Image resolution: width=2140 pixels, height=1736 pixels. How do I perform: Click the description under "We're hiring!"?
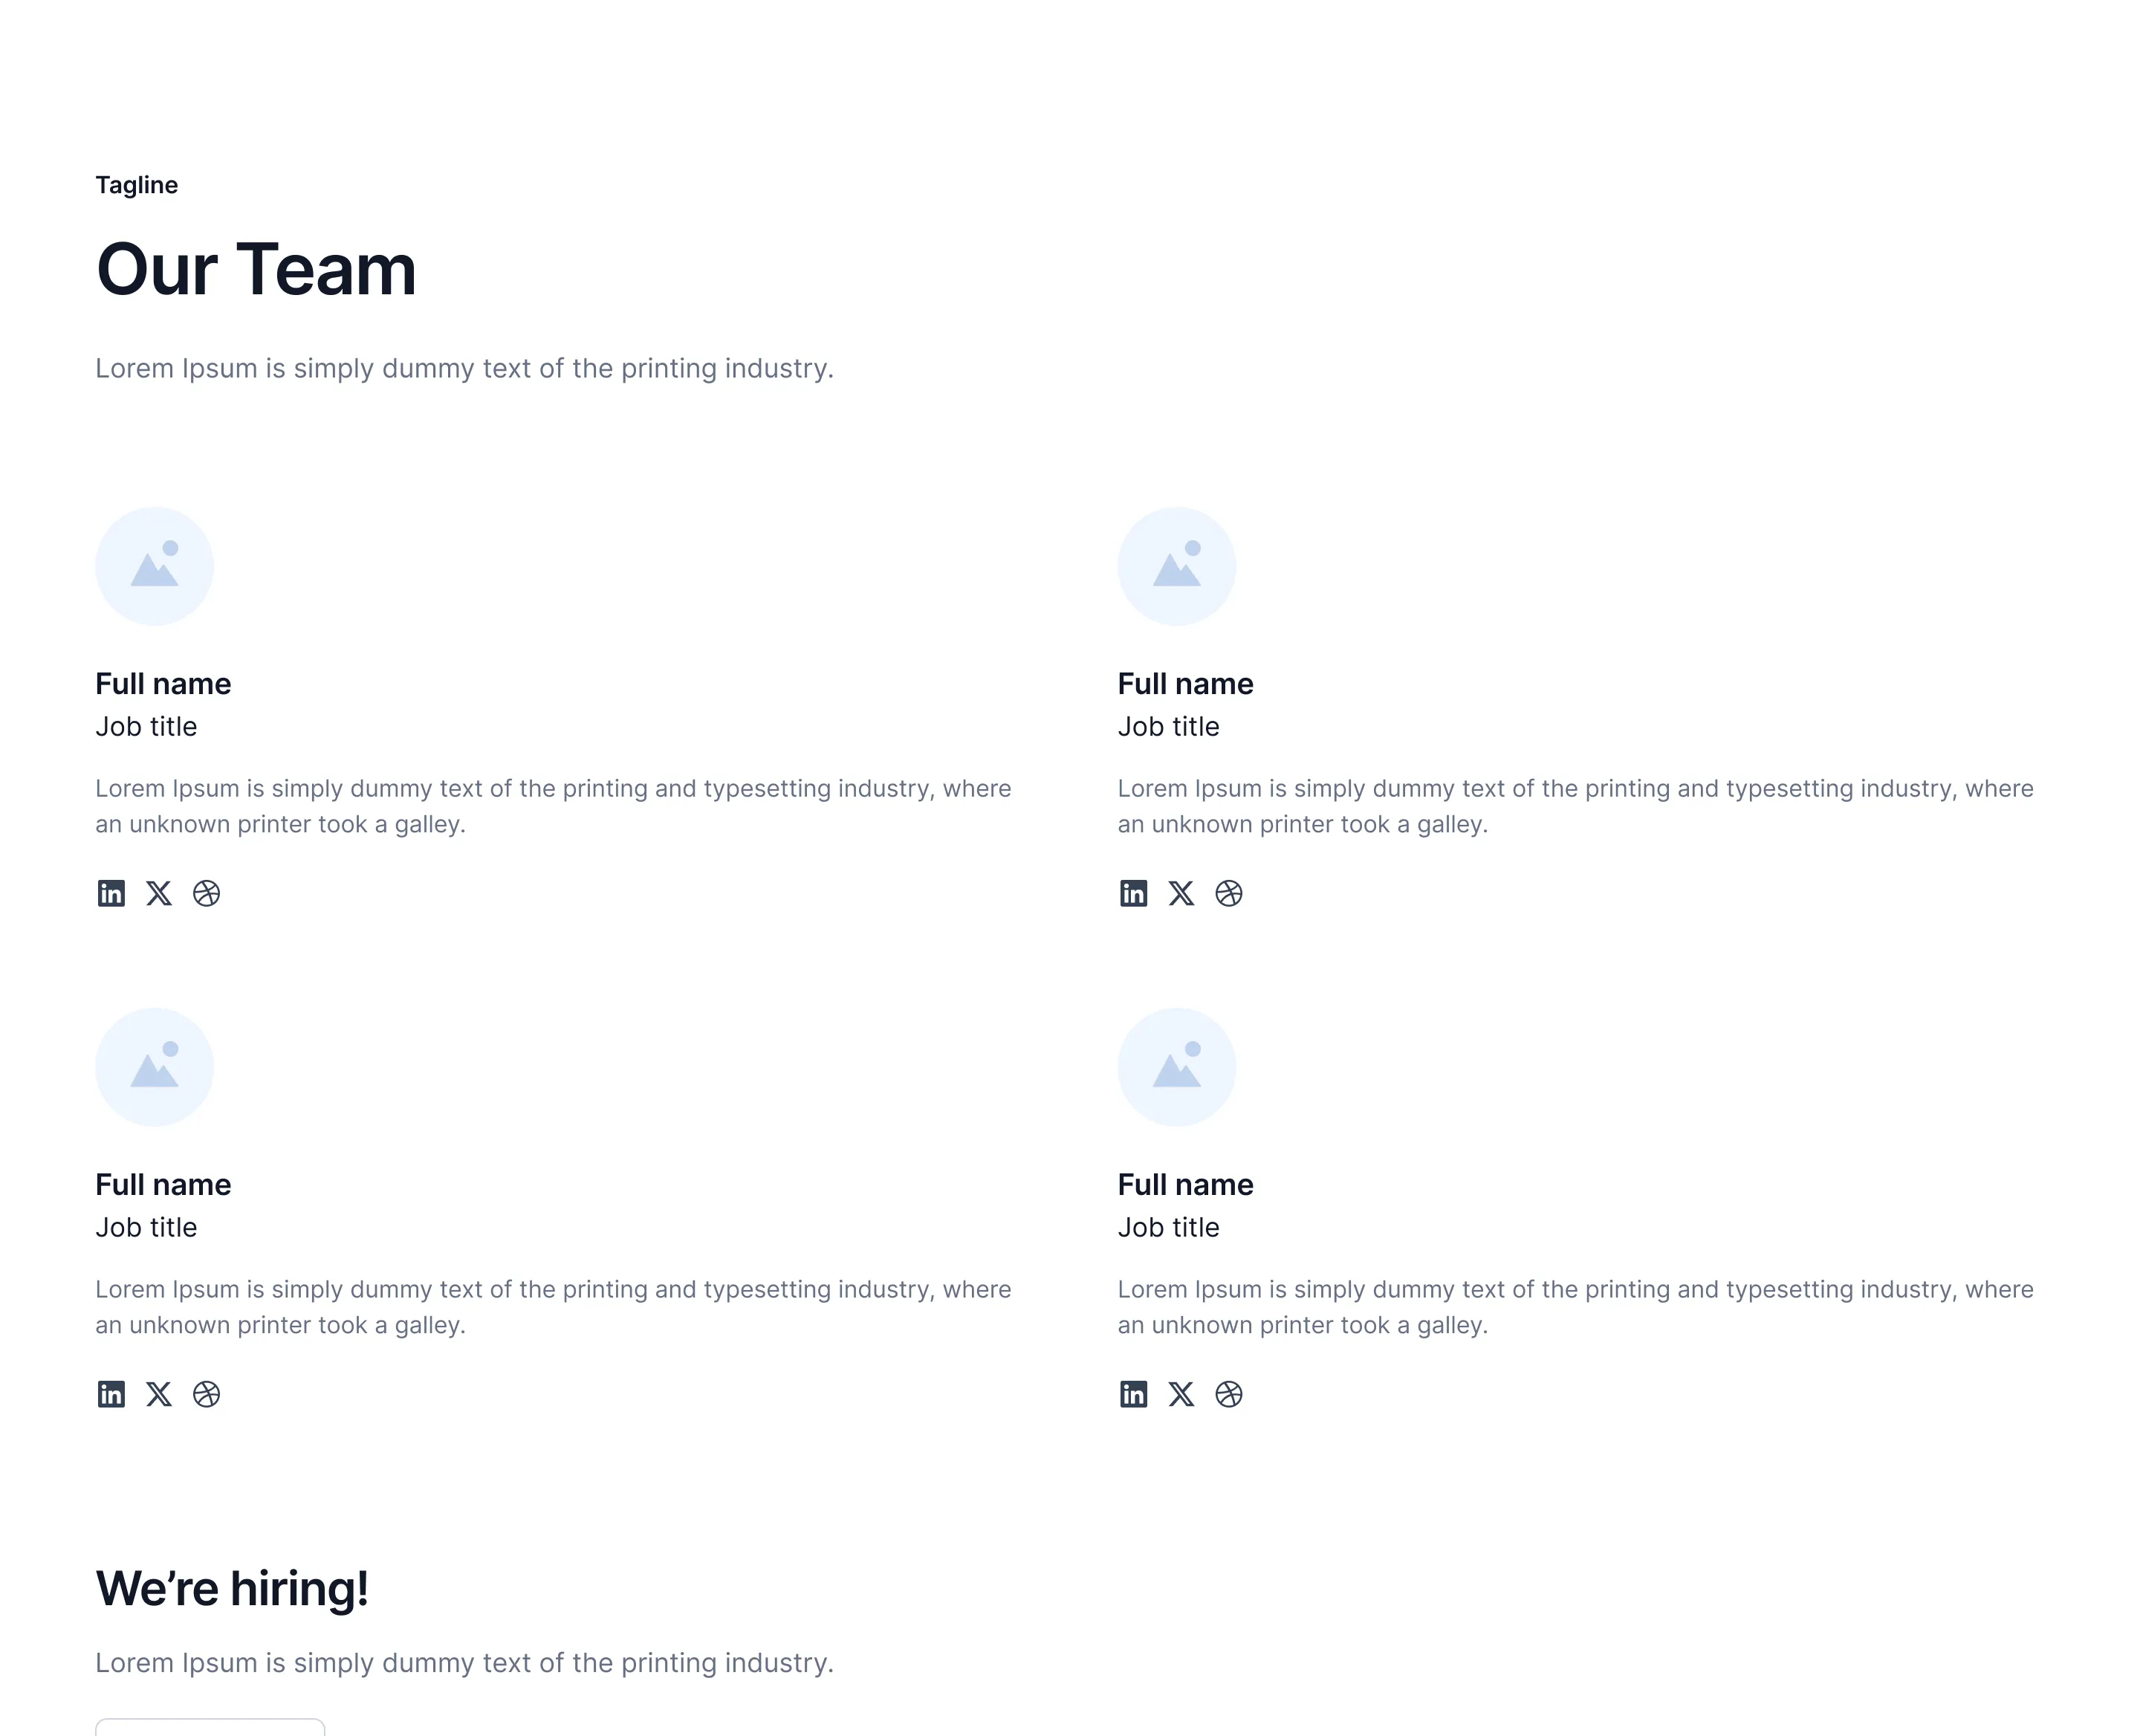pyautogui.click(x=464, y=1663)
